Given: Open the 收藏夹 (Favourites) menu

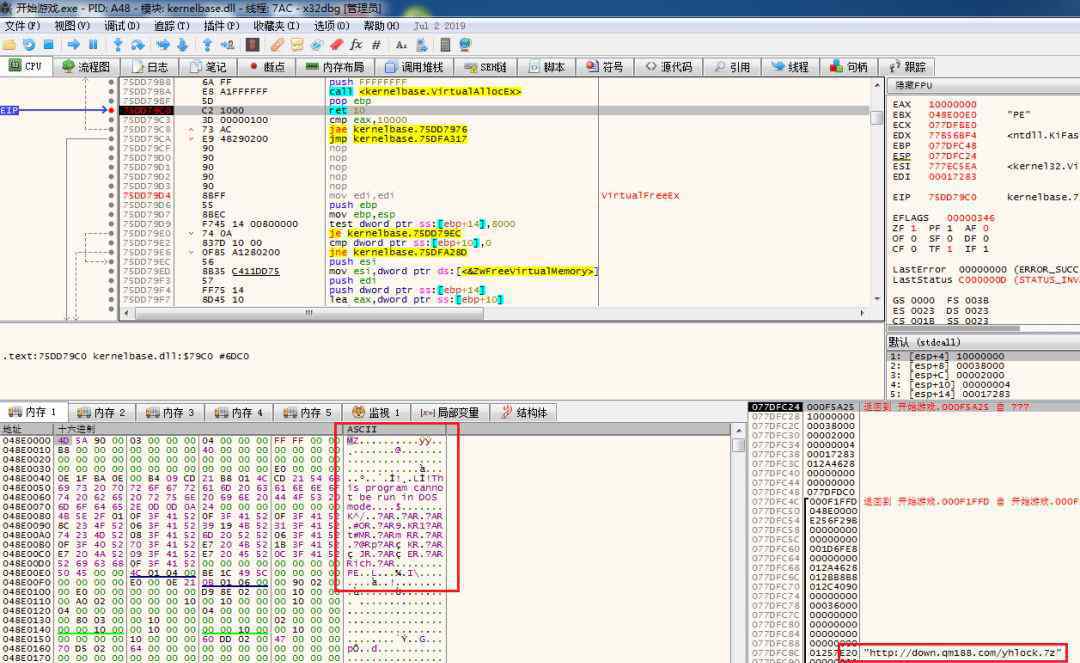Looking at the screenshot, I should (x=276, y=25).
